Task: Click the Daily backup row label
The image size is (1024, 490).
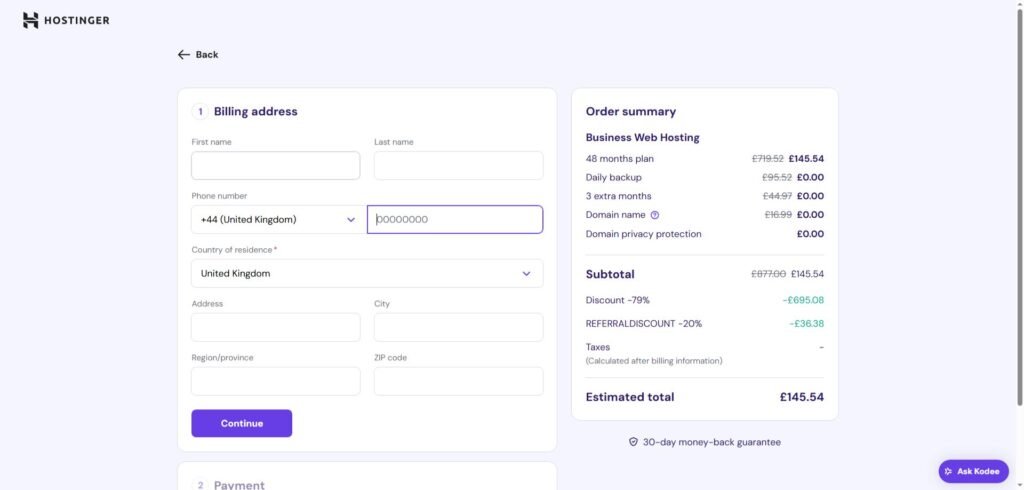Action: point(614,178)
